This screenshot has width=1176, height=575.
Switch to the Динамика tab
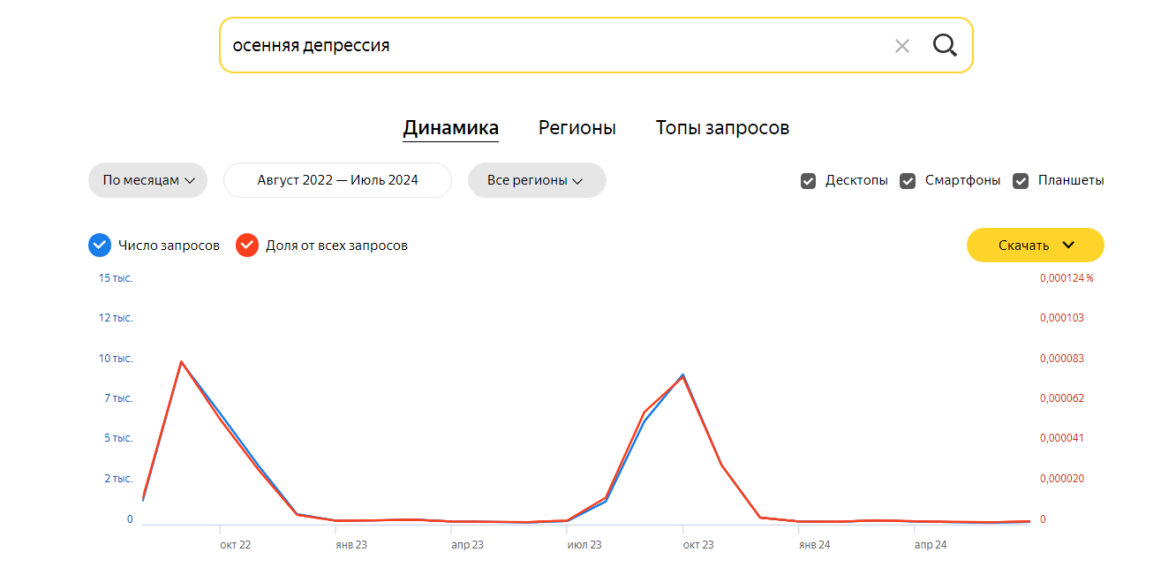click(x=450, y=128)
